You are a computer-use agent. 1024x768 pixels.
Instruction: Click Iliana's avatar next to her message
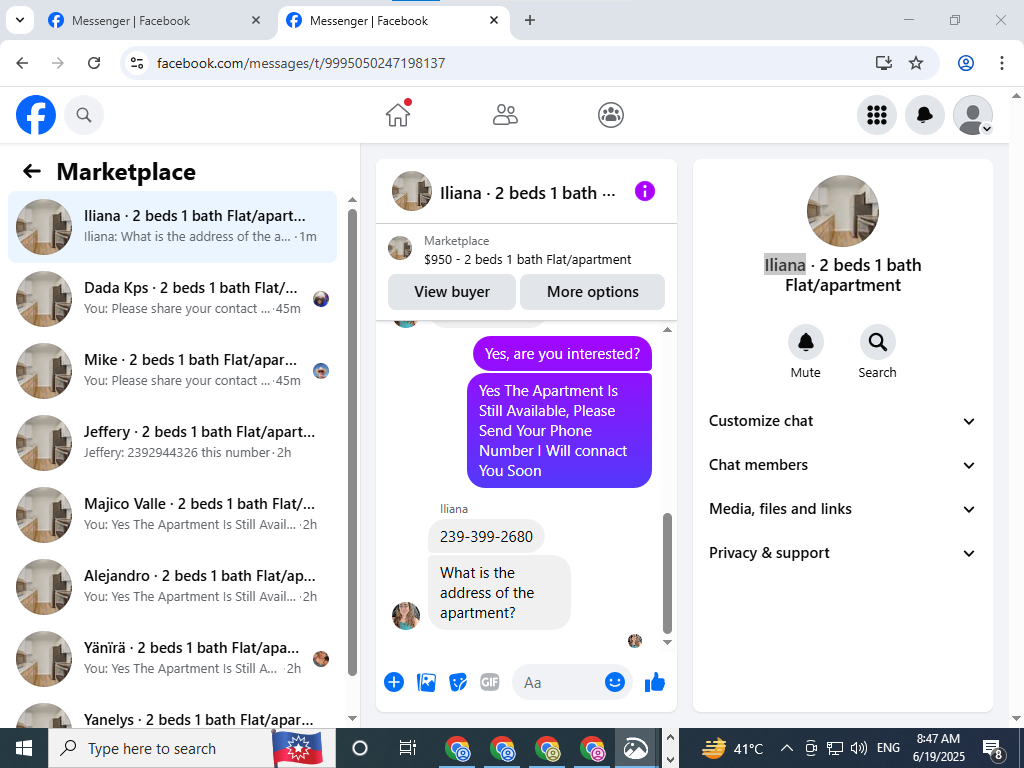point(406,616)
